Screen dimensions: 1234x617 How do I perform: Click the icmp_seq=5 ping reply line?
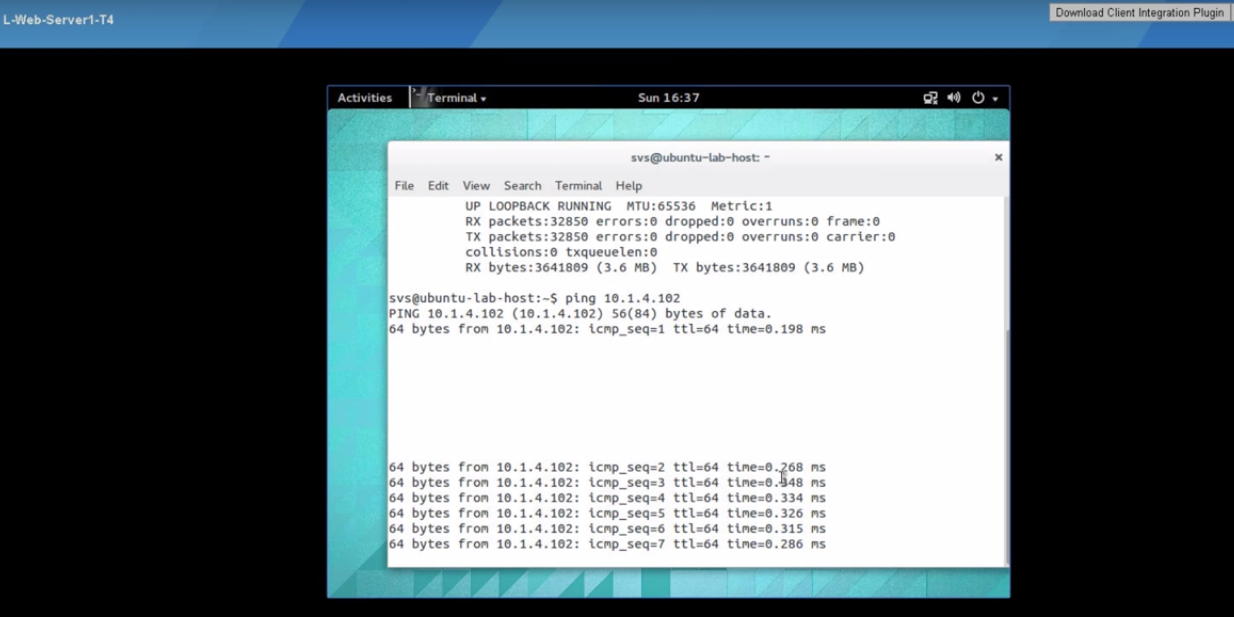coord(607,513)
